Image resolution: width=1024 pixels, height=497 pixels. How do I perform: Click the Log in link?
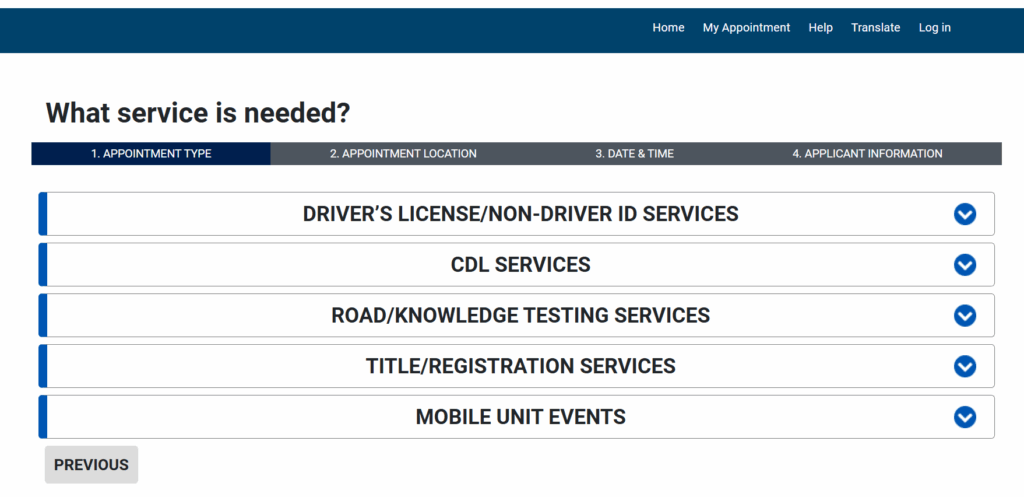934,28
